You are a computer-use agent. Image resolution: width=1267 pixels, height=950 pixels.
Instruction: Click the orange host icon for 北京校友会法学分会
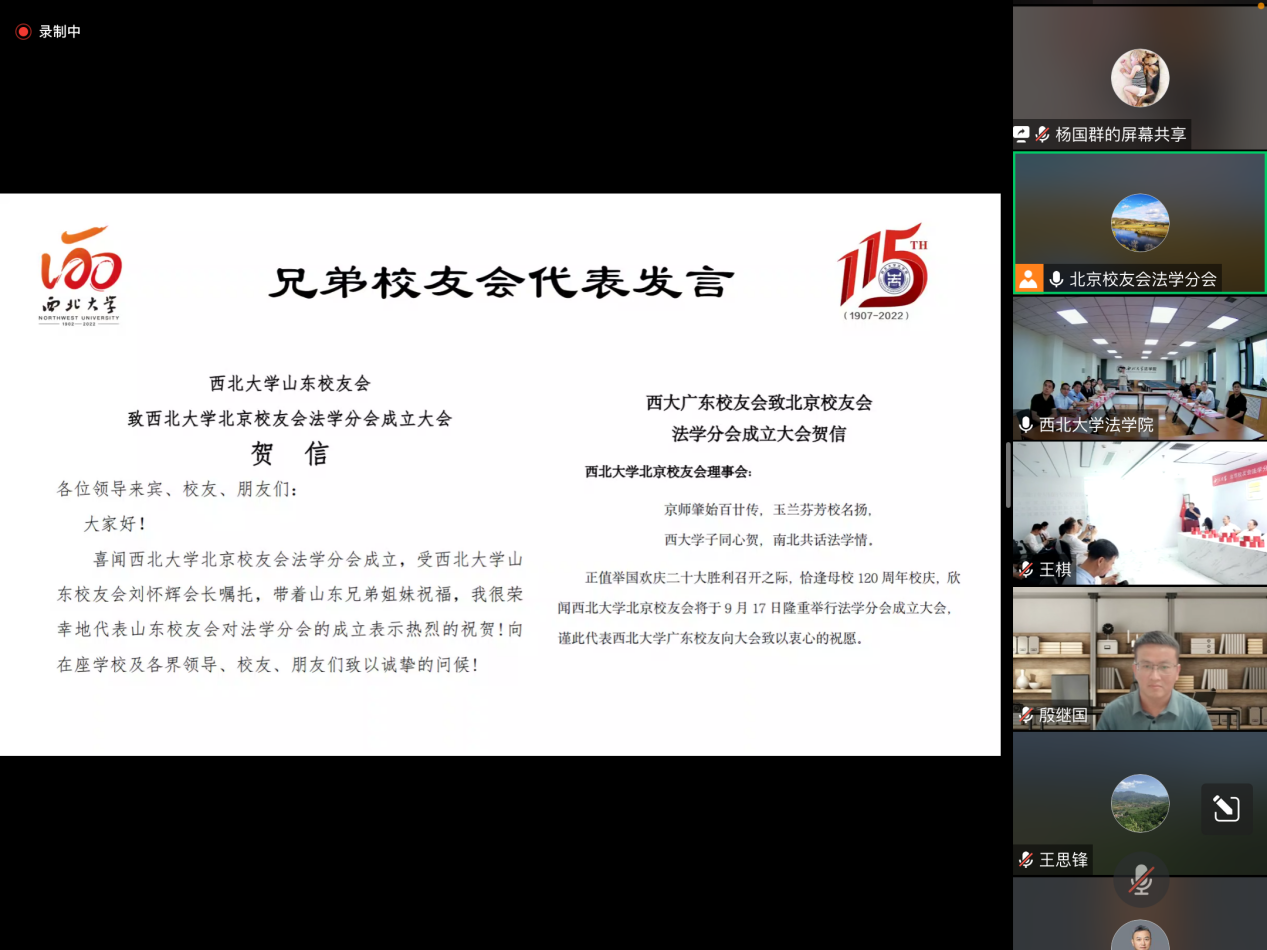point(1028,279)
